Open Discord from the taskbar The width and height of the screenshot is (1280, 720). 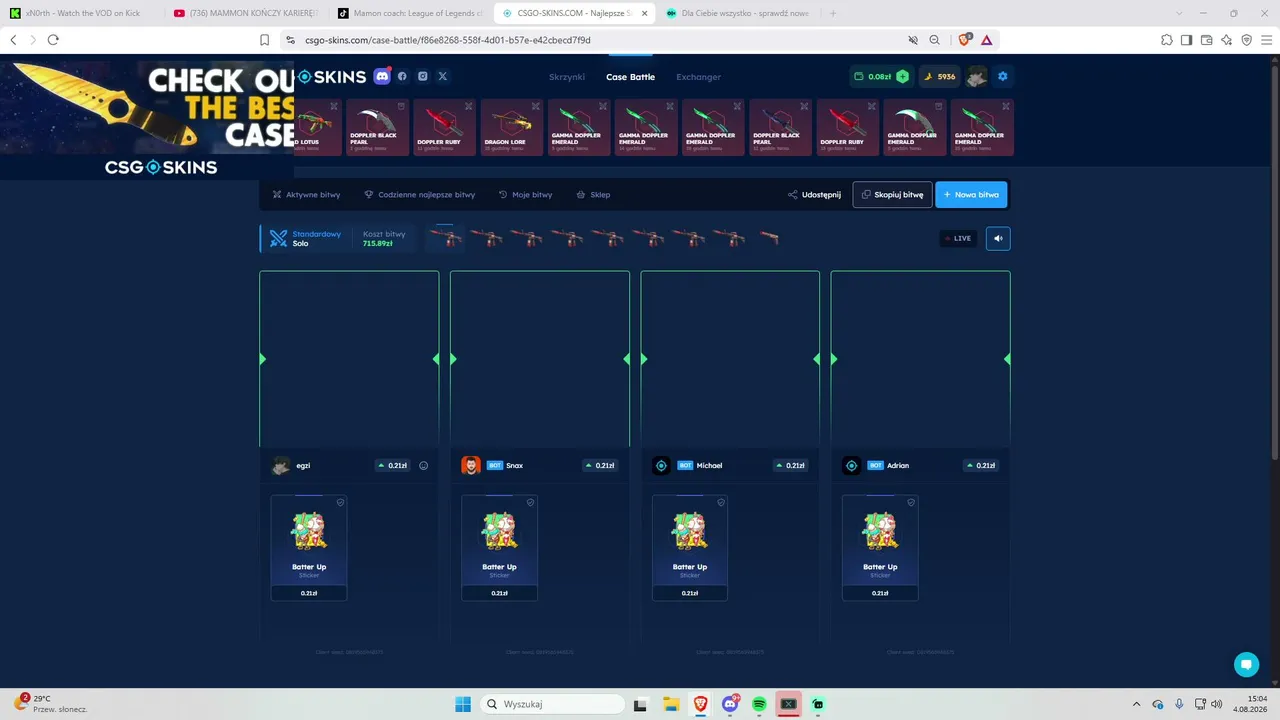tap(730, 704)
